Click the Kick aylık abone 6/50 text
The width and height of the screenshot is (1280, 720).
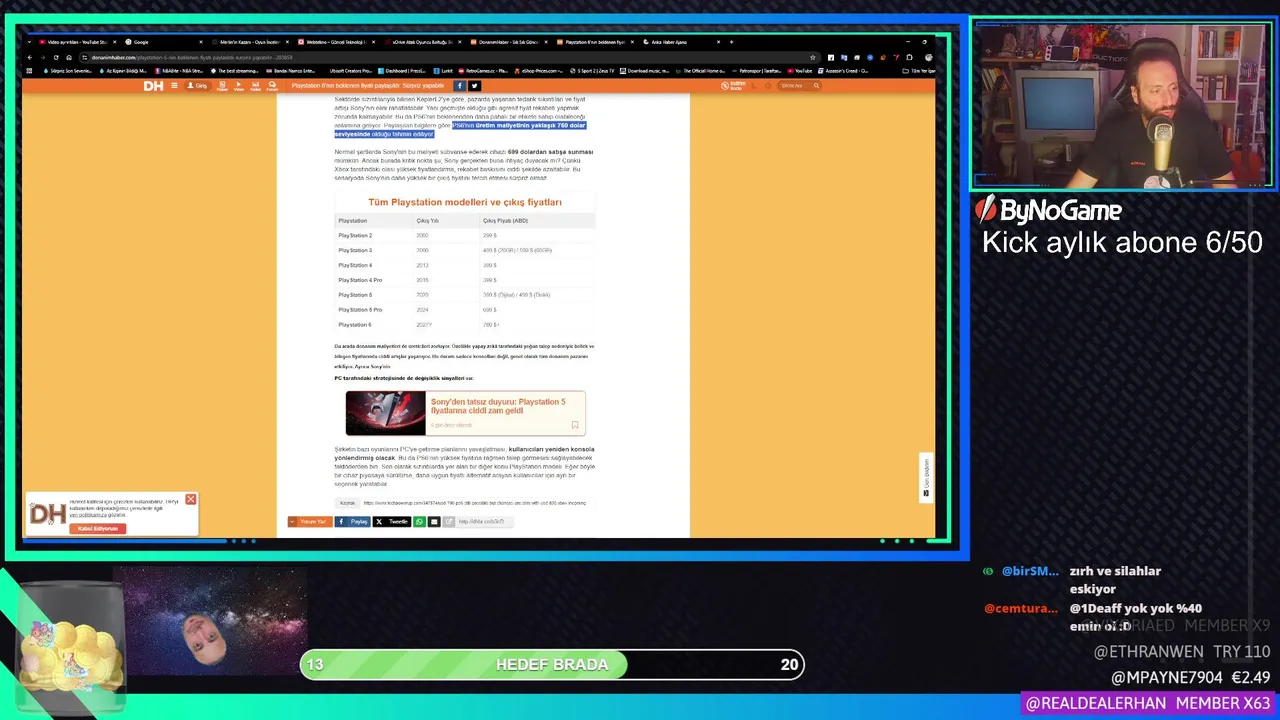click(1122, 243)
